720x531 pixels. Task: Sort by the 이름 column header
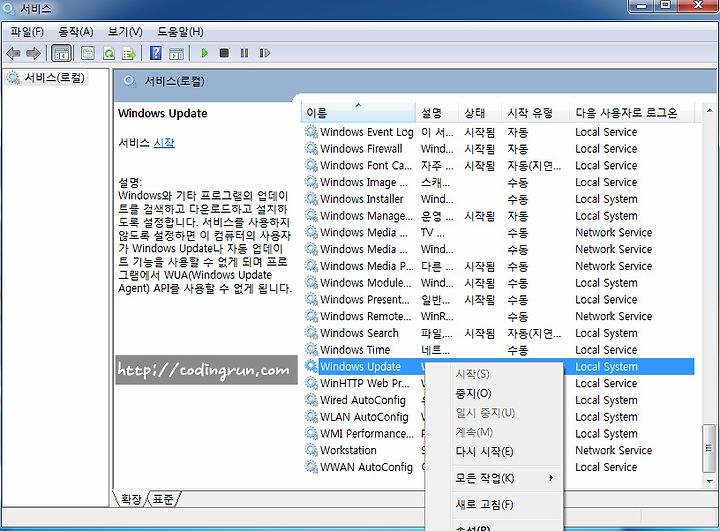click(x=358, y=113)
